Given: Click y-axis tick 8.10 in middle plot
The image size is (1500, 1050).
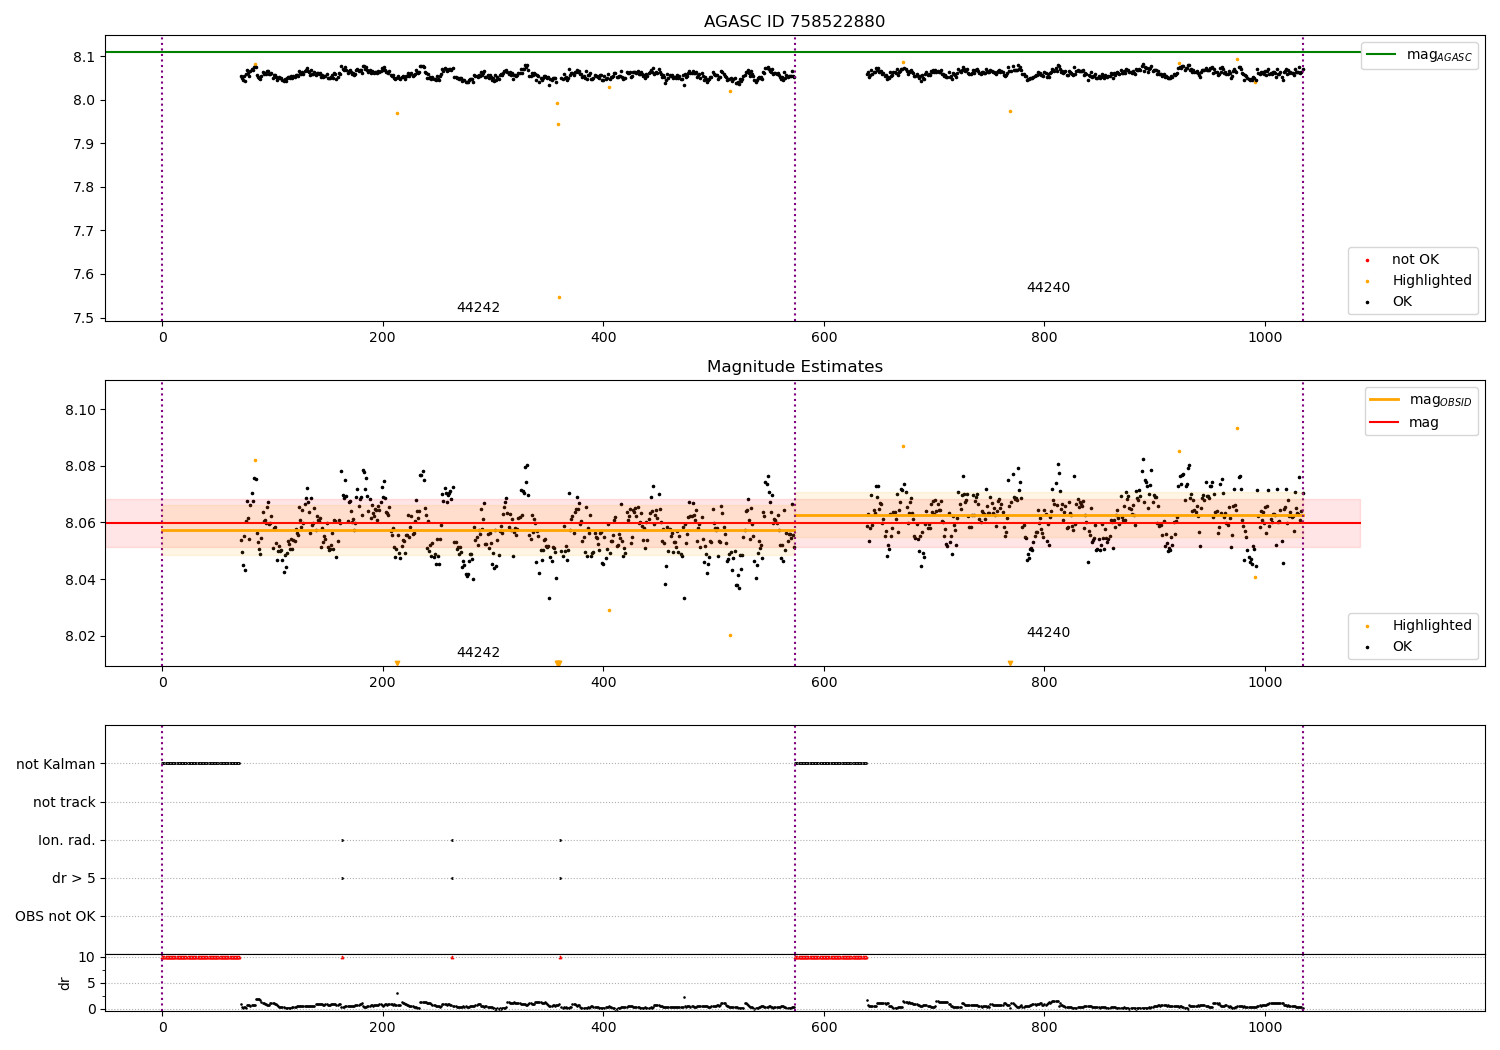Looking at the screenshot, I should (x=80, y=410).
